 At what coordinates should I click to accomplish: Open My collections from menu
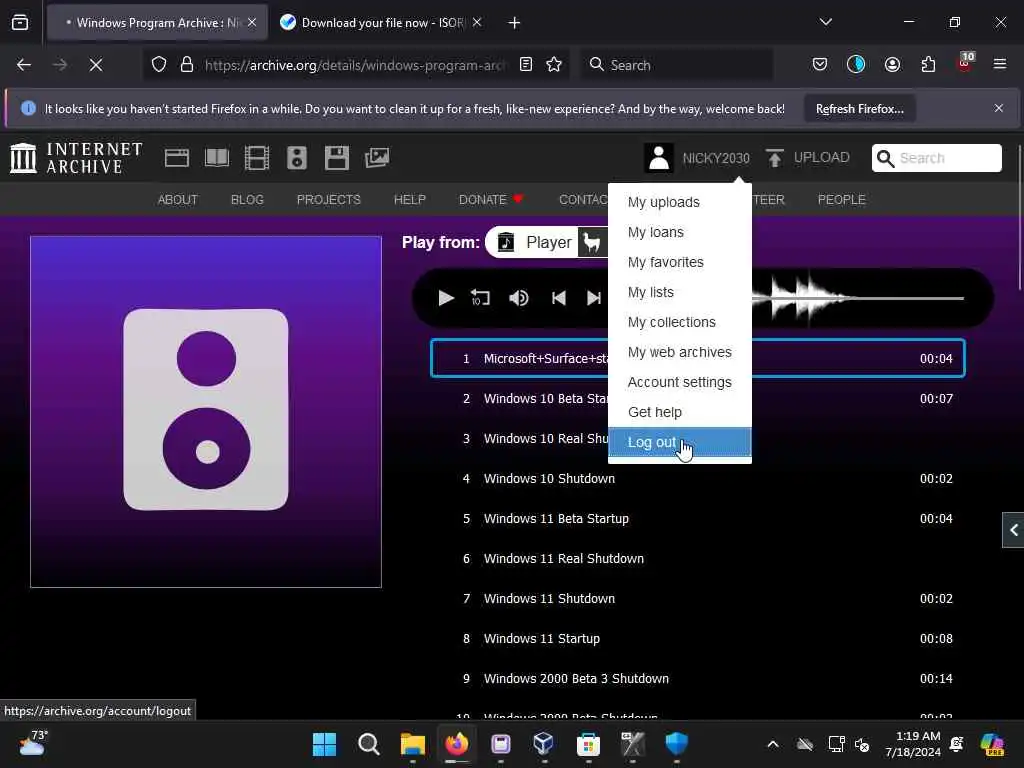680,323
